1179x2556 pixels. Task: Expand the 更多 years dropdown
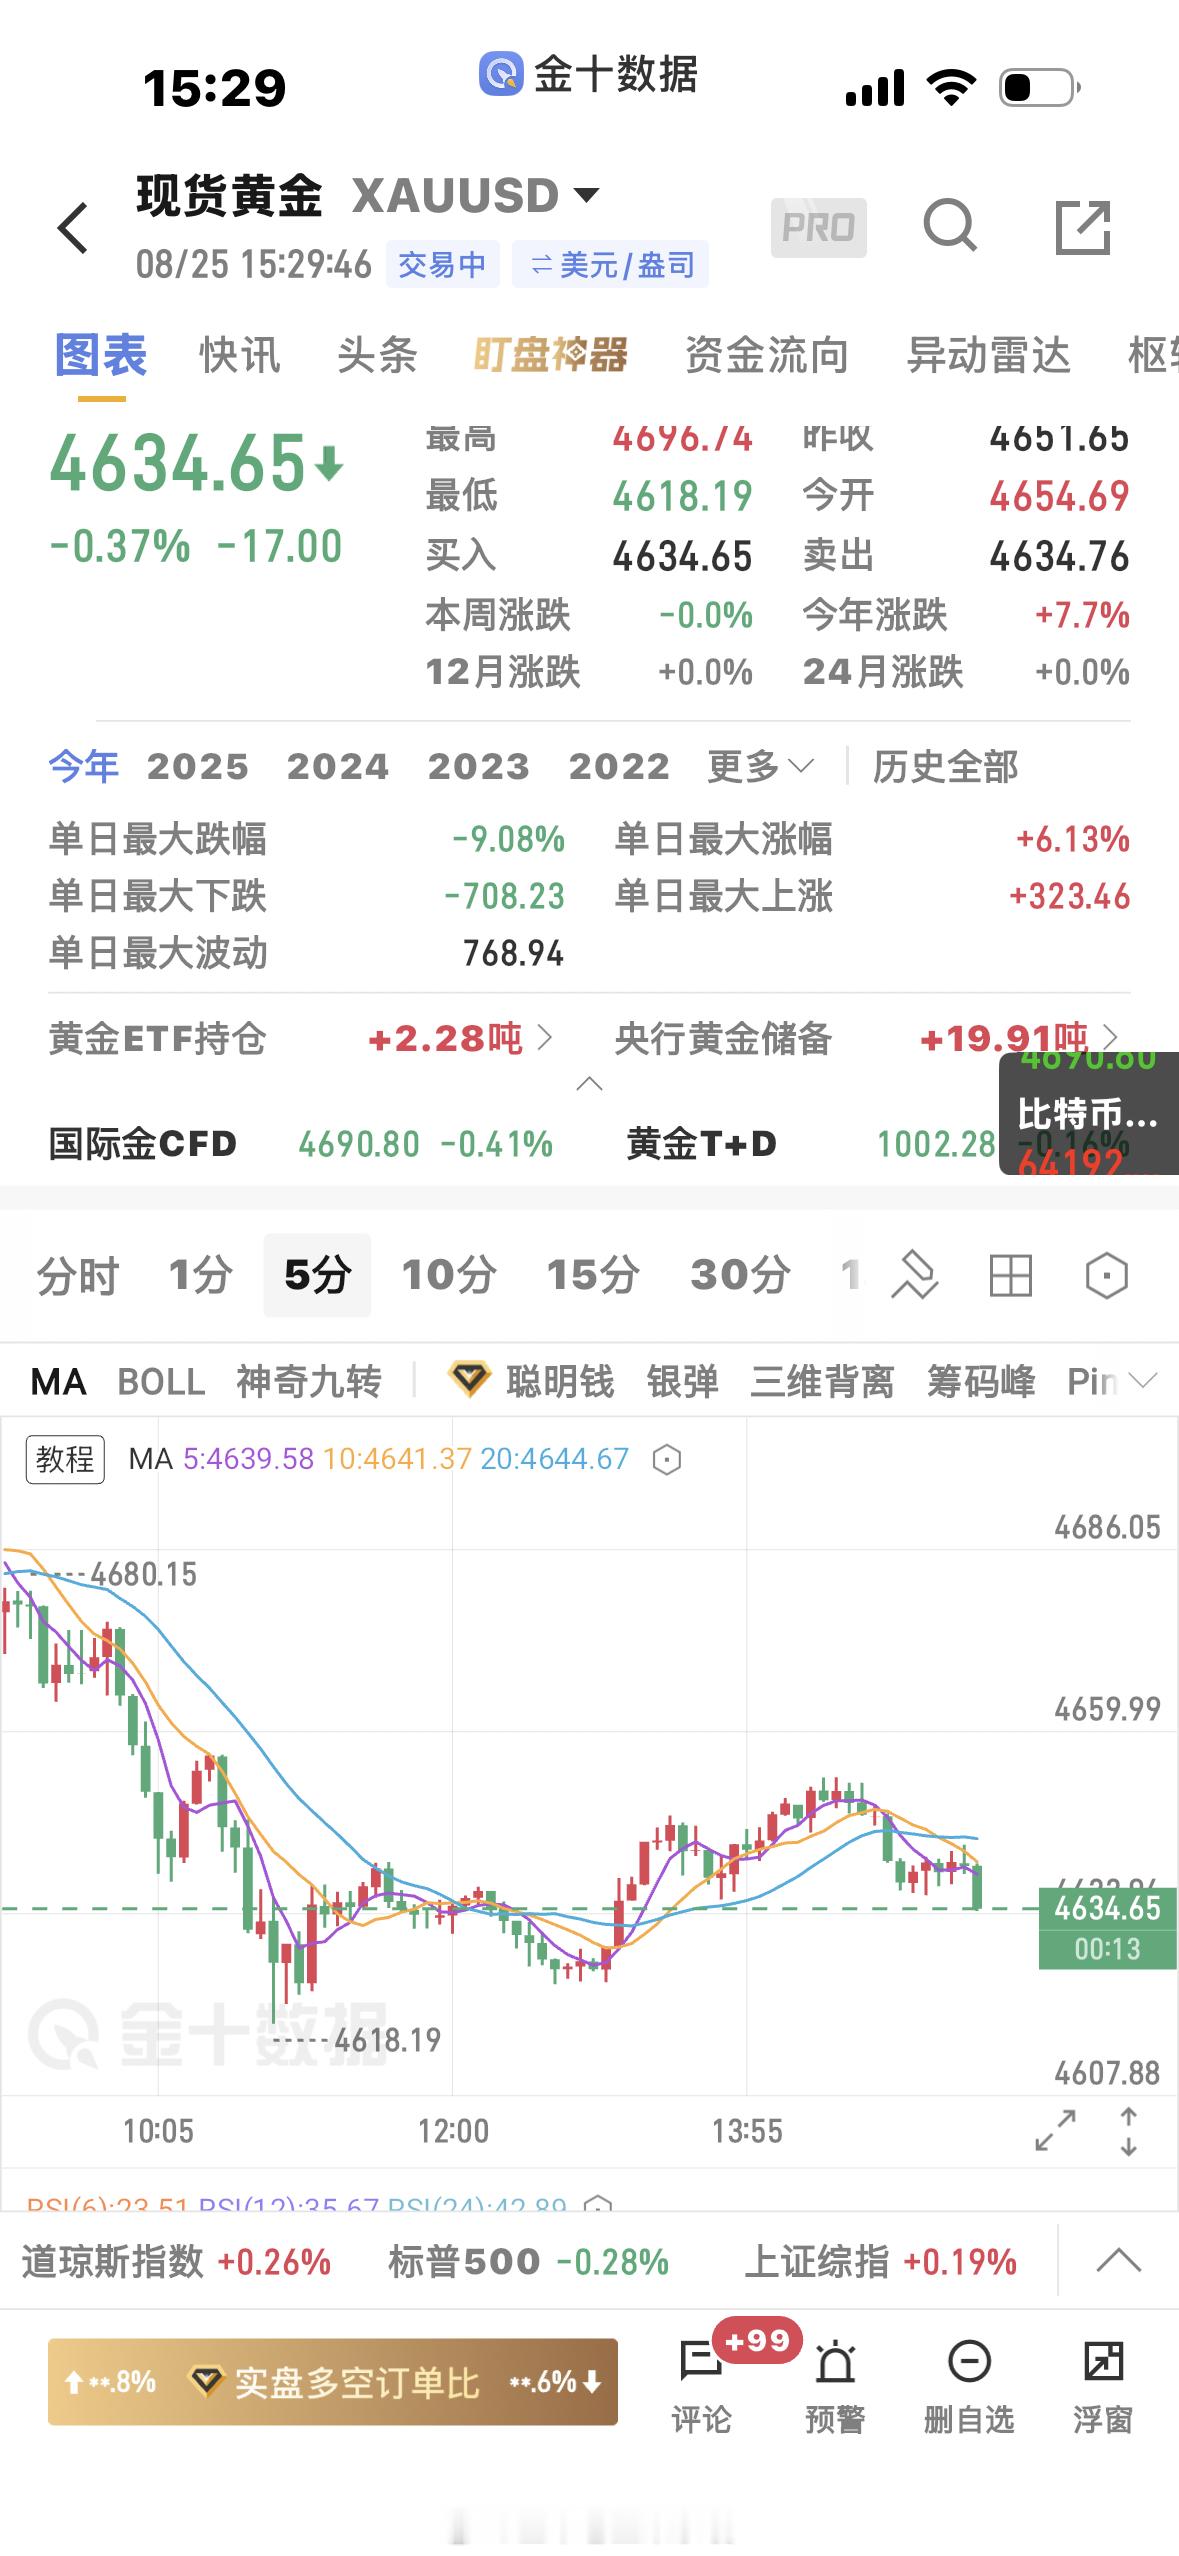click(x=760, y=767)
